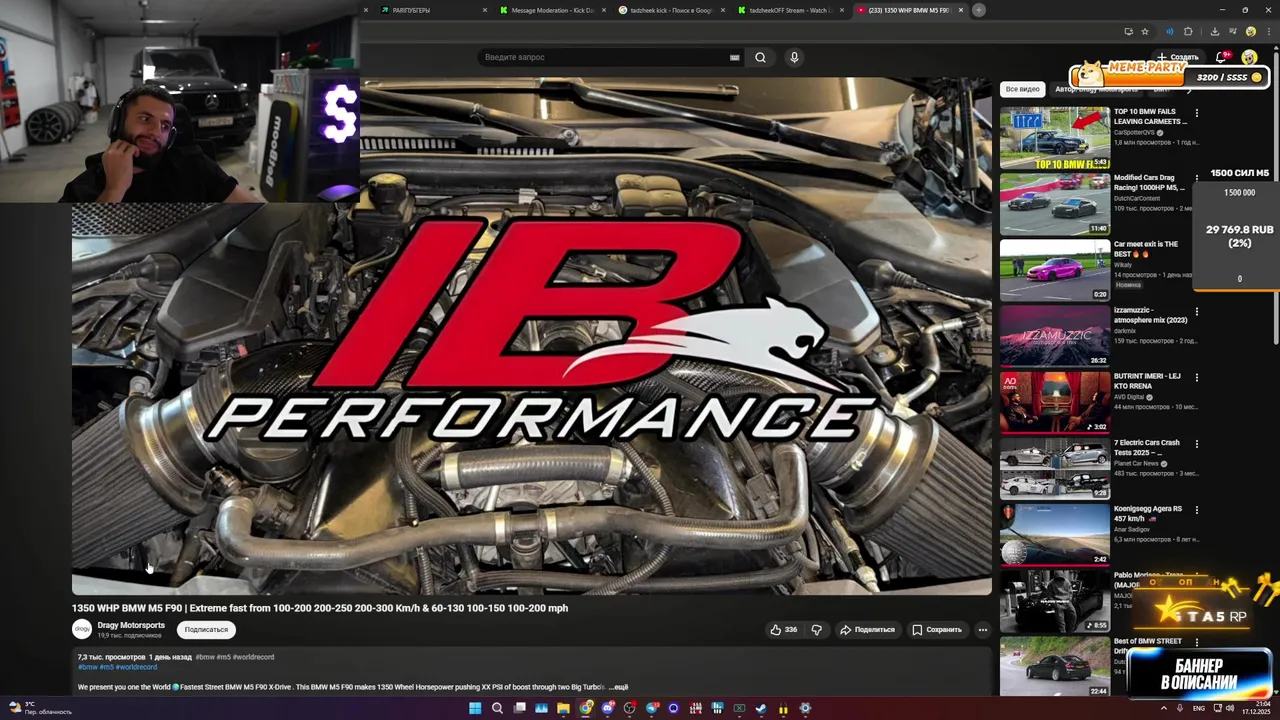Image resolution: width=1280 pixels, height=720 pixels.
Task: Open Discord from taskbar
Action: point(607,708)
